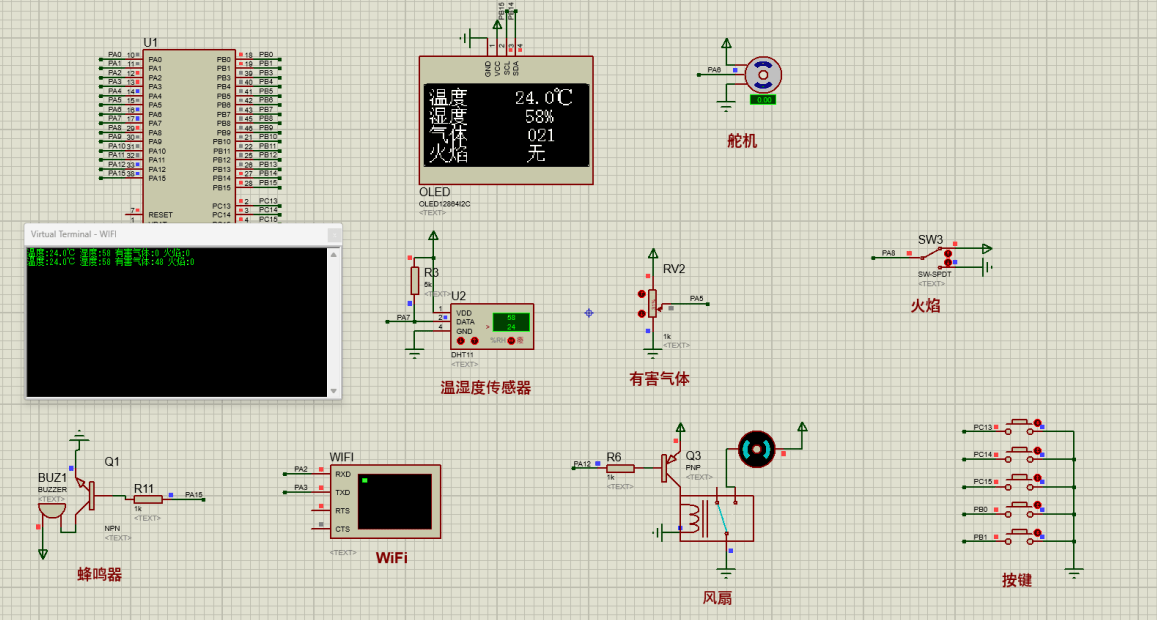Click the OLED display screen

coord(506,124)
